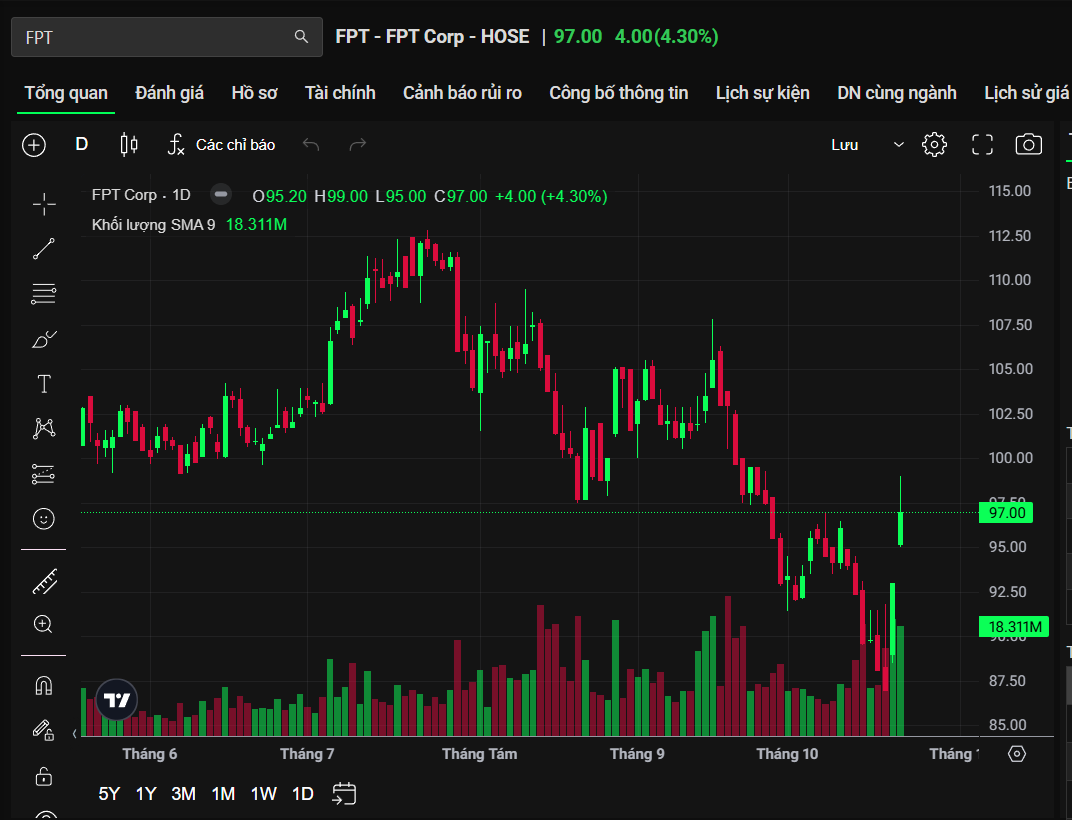Open the emoji icons tool
The width and height of the screenshot is (1072, 820).
[44, 518]
